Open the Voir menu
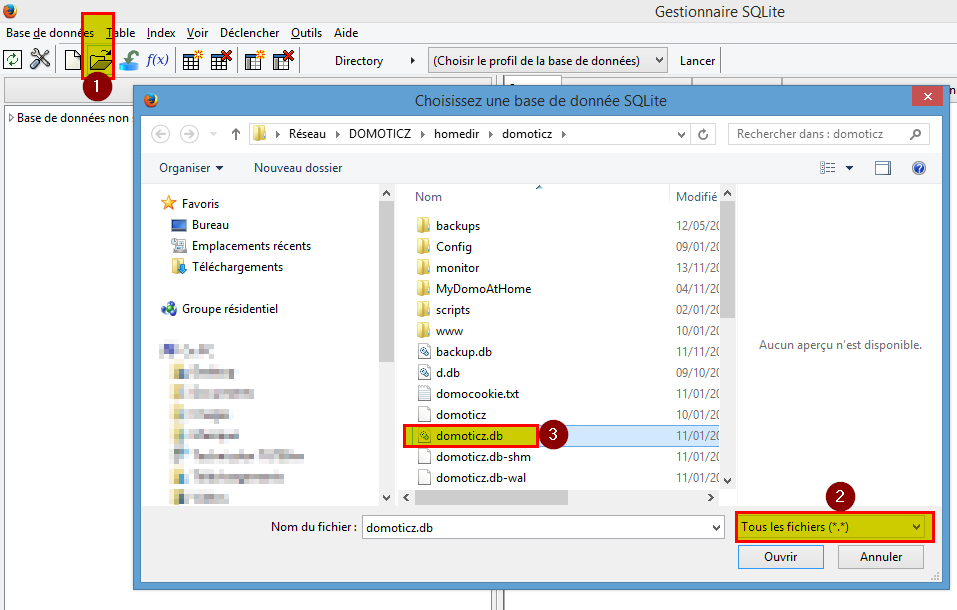957x610 pixels. (x=197, y=33)
